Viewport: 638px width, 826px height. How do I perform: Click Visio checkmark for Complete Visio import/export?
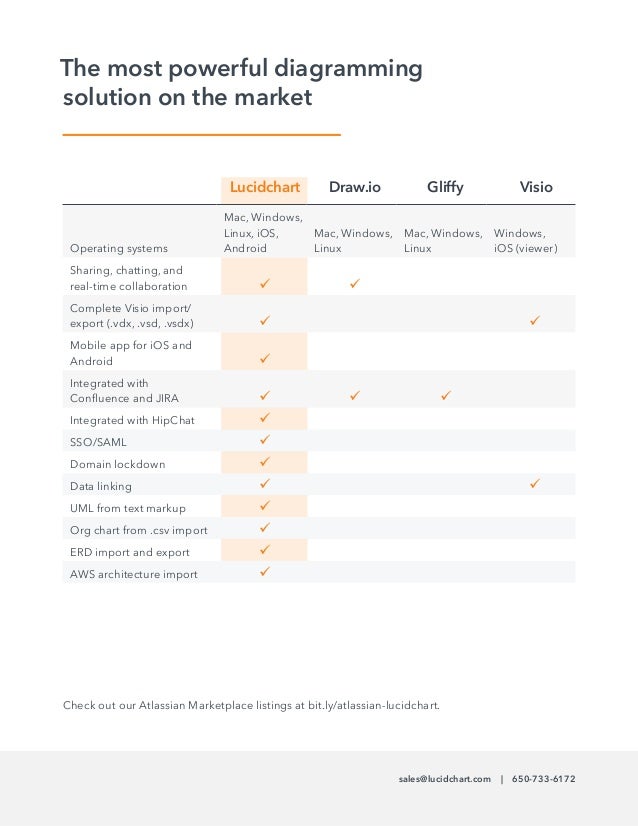click(x=535, y=321)
